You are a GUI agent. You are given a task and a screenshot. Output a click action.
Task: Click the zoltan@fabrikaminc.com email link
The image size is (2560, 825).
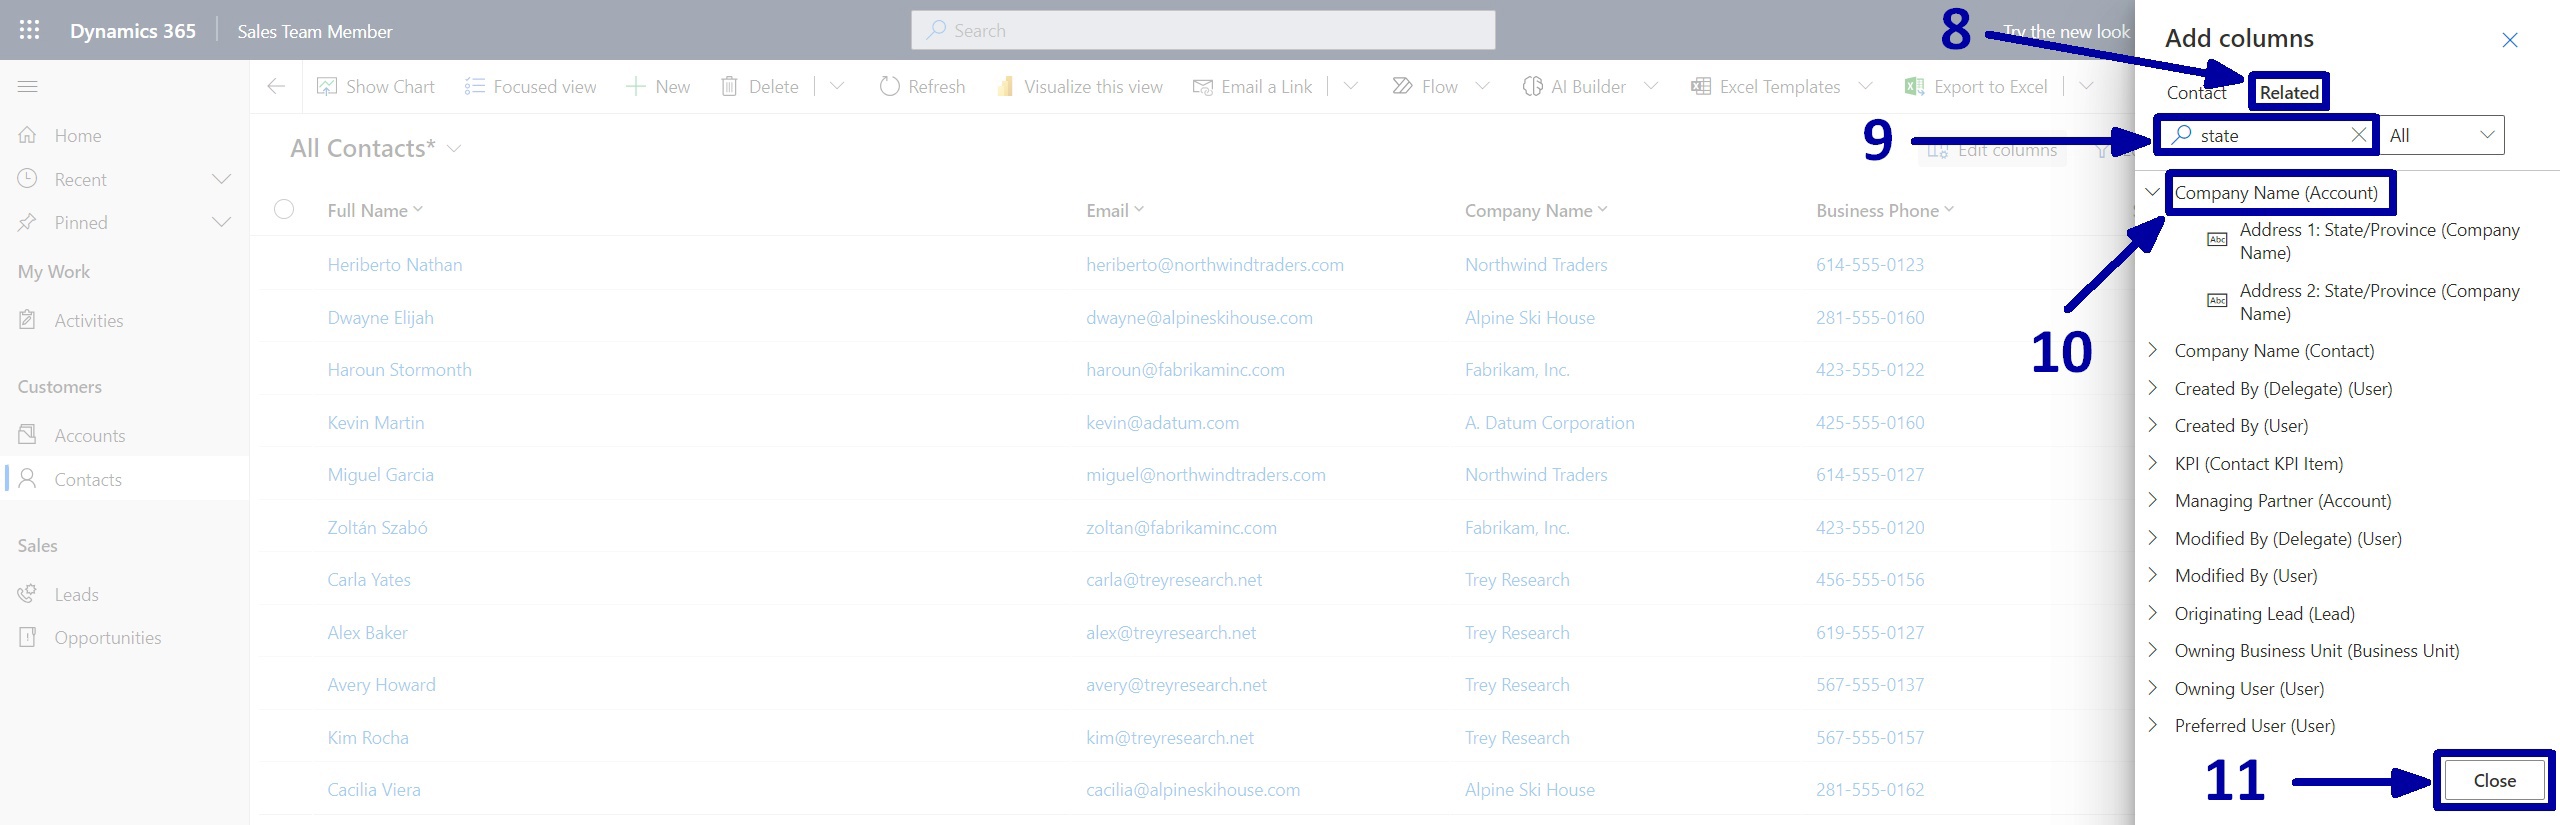click(x=1181, y=528)
